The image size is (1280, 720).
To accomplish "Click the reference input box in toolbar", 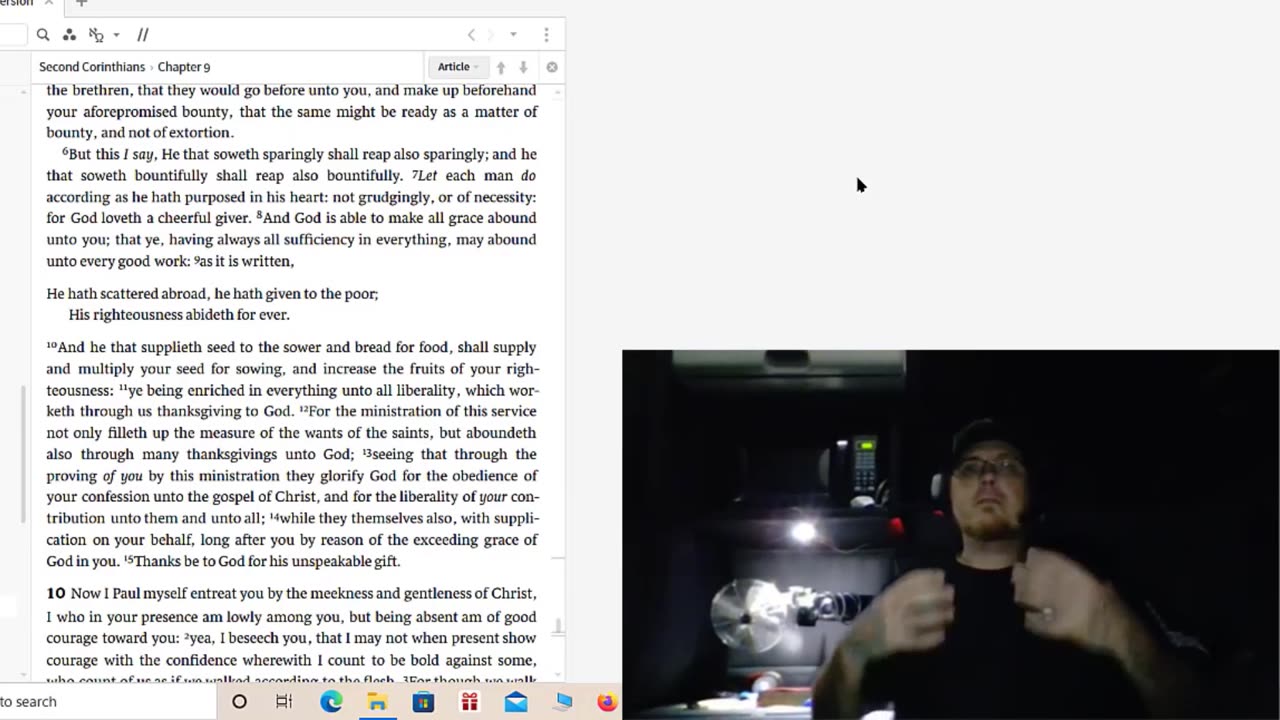I will point(13,35).
